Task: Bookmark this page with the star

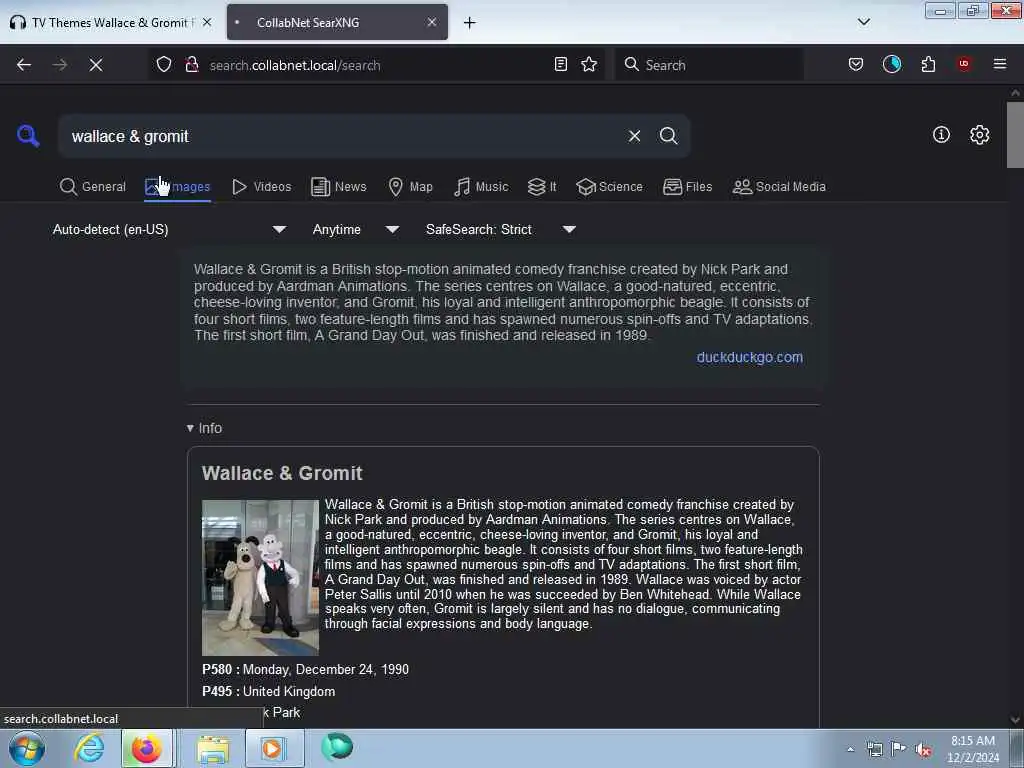Action: (589, 64)
